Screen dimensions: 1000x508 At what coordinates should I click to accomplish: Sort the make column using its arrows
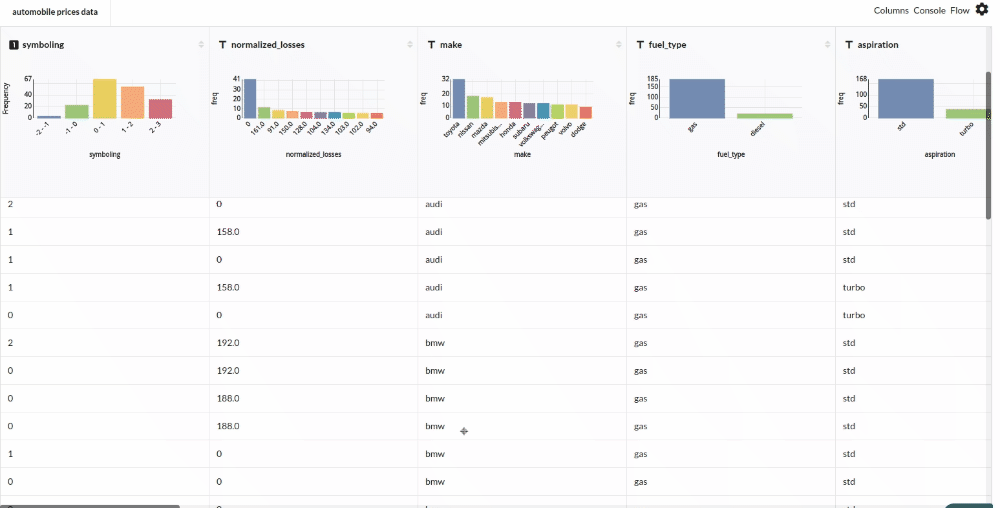[619, 45]
